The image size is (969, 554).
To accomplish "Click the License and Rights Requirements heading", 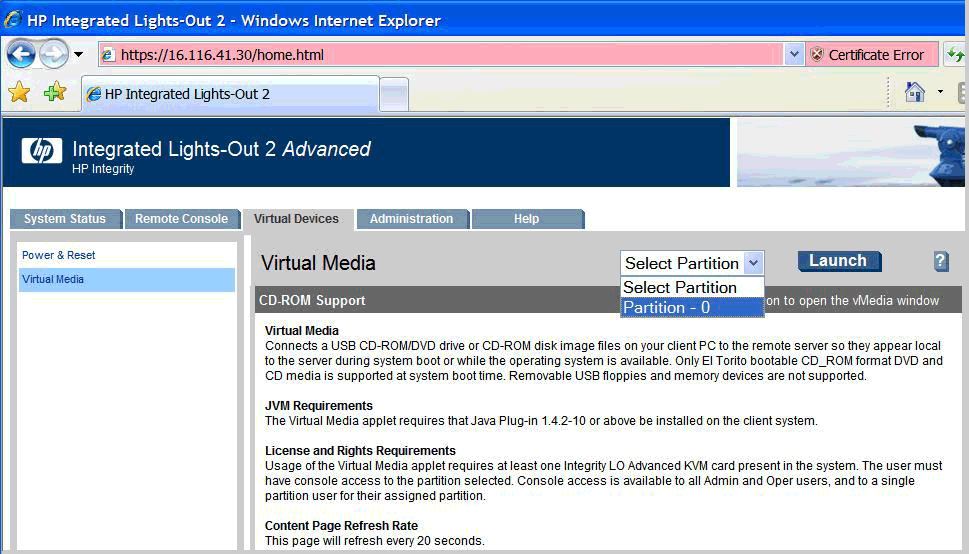I will pyautogui.click(x=360, y=451).
